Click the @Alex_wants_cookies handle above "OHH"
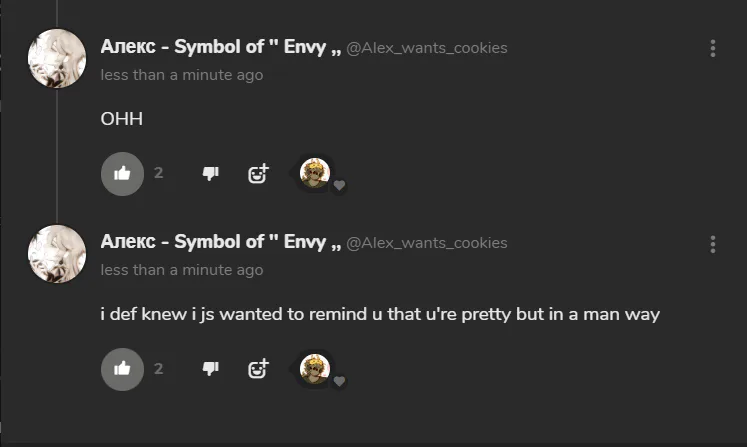This screenshot has width=747, height=447. 427,48
